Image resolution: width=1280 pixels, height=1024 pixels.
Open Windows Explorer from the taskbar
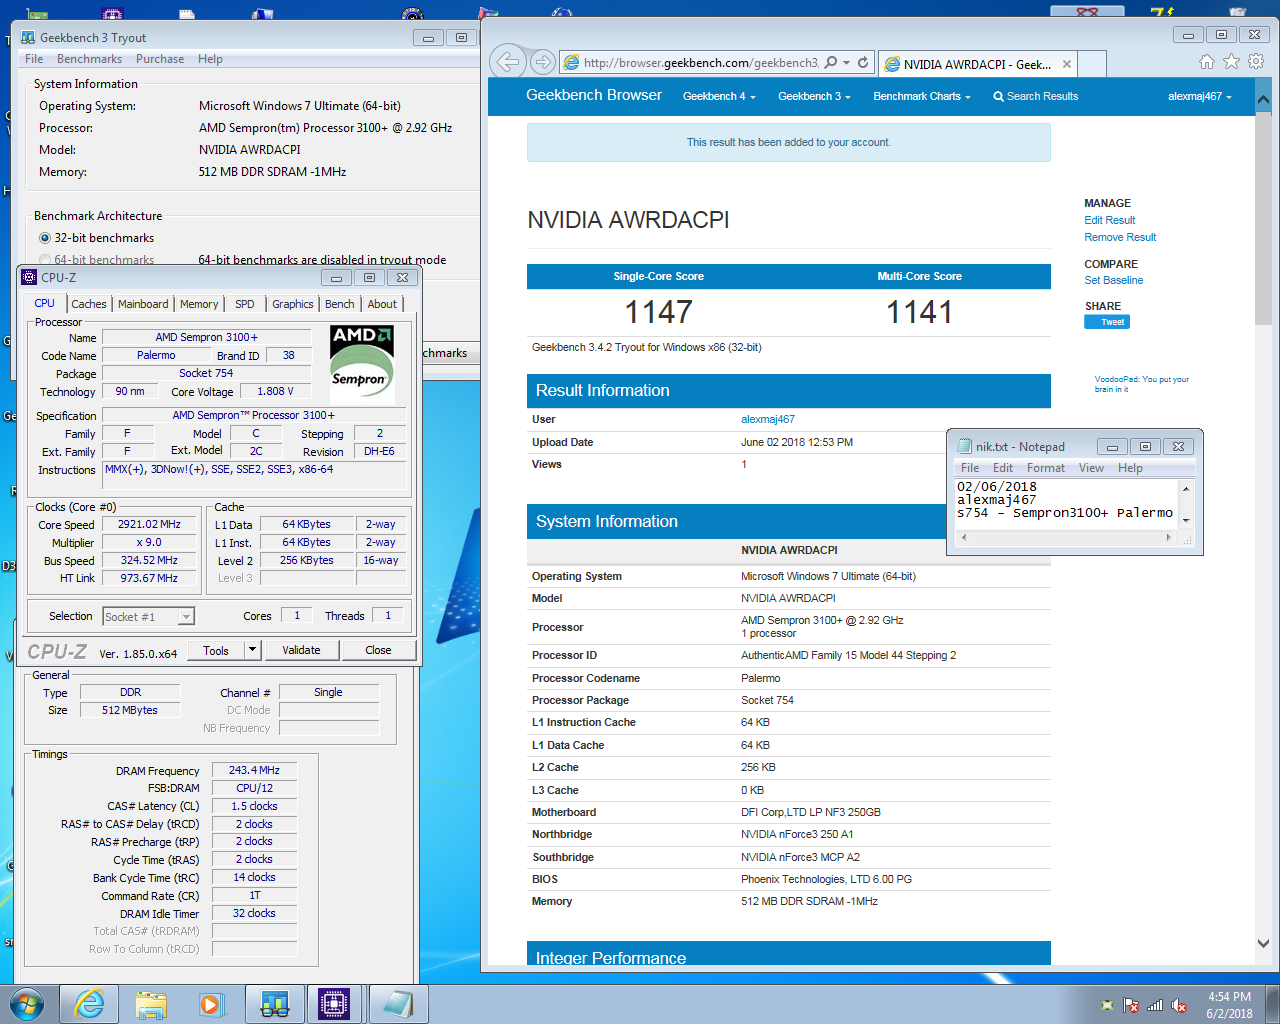151,1004
